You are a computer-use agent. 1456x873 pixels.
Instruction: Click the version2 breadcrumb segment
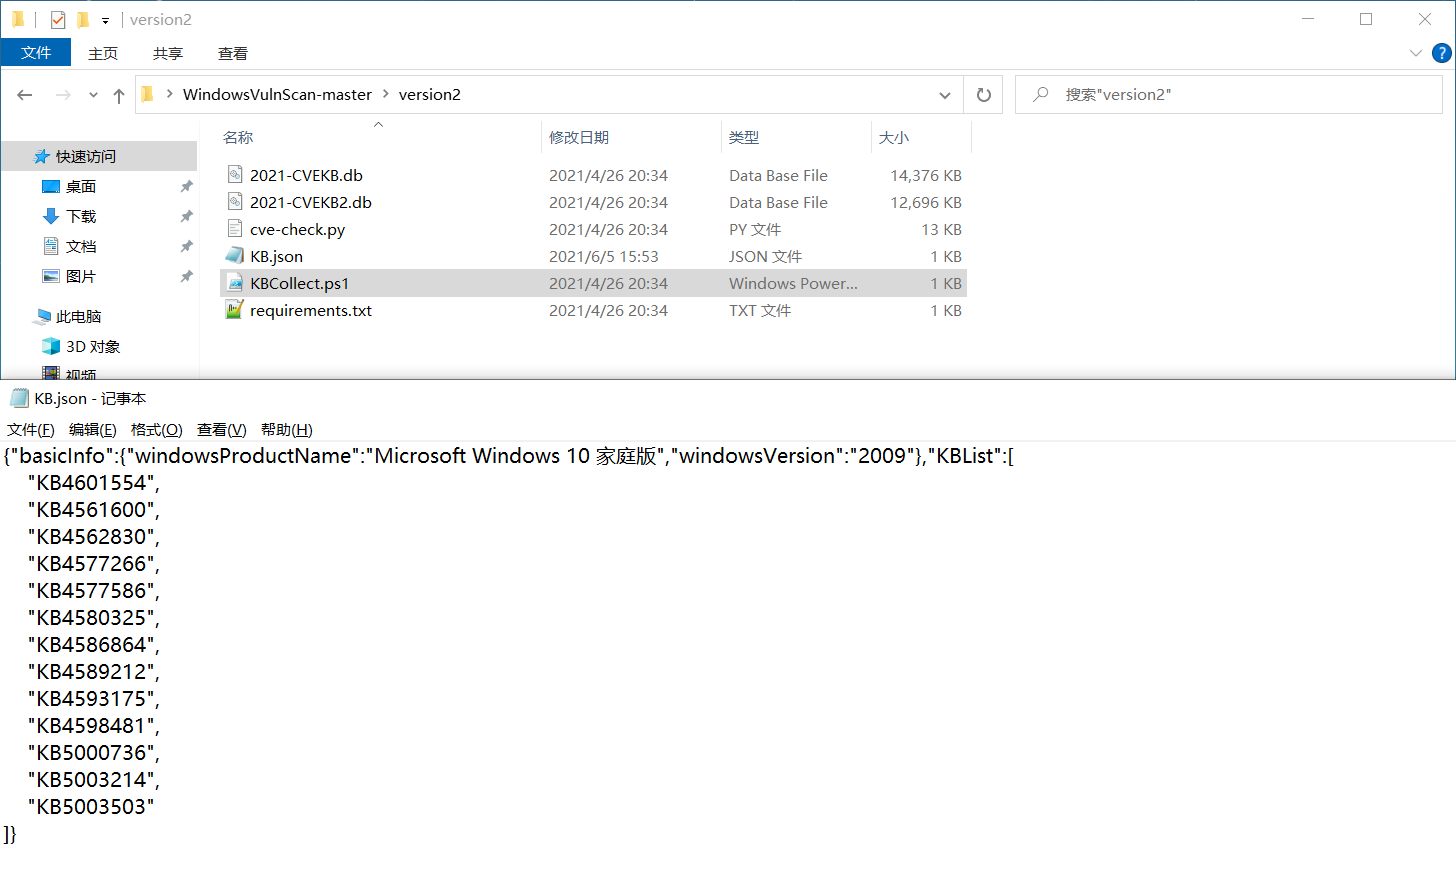(430, 94)
